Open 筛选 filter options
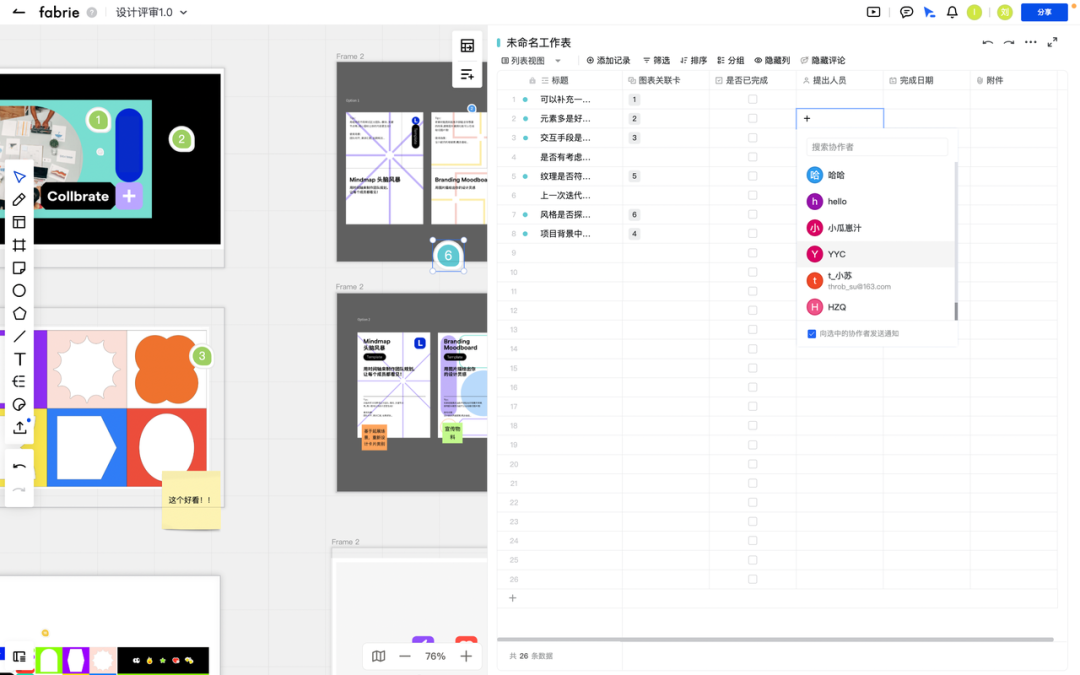Screen dimensions: 1080x675 point(656,61)
